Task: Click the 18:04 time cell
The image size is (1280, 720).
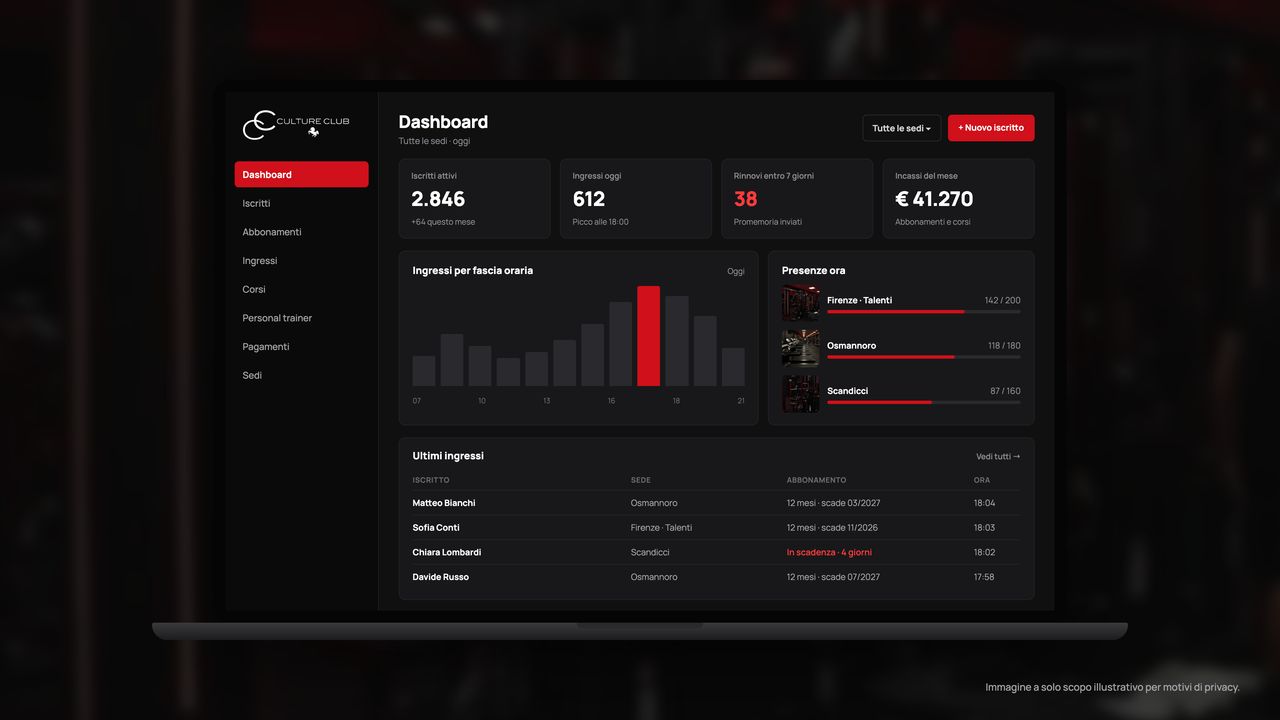Action: click(x=985, y=503)
